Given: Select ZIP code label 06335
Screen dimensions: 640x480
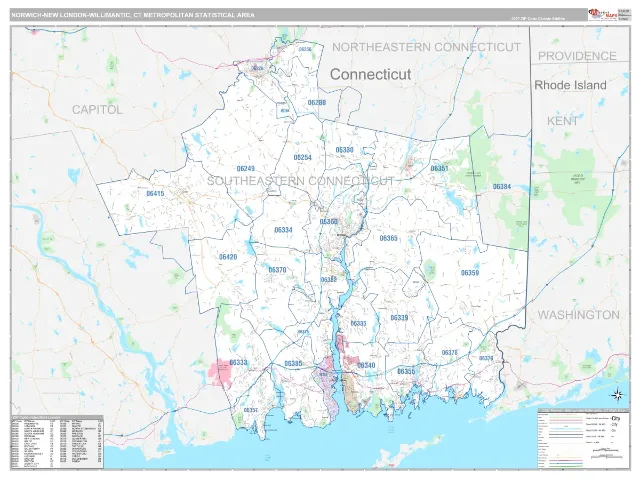Looking at the screenshot, I should pyautogui.click(x=358, y=323).
